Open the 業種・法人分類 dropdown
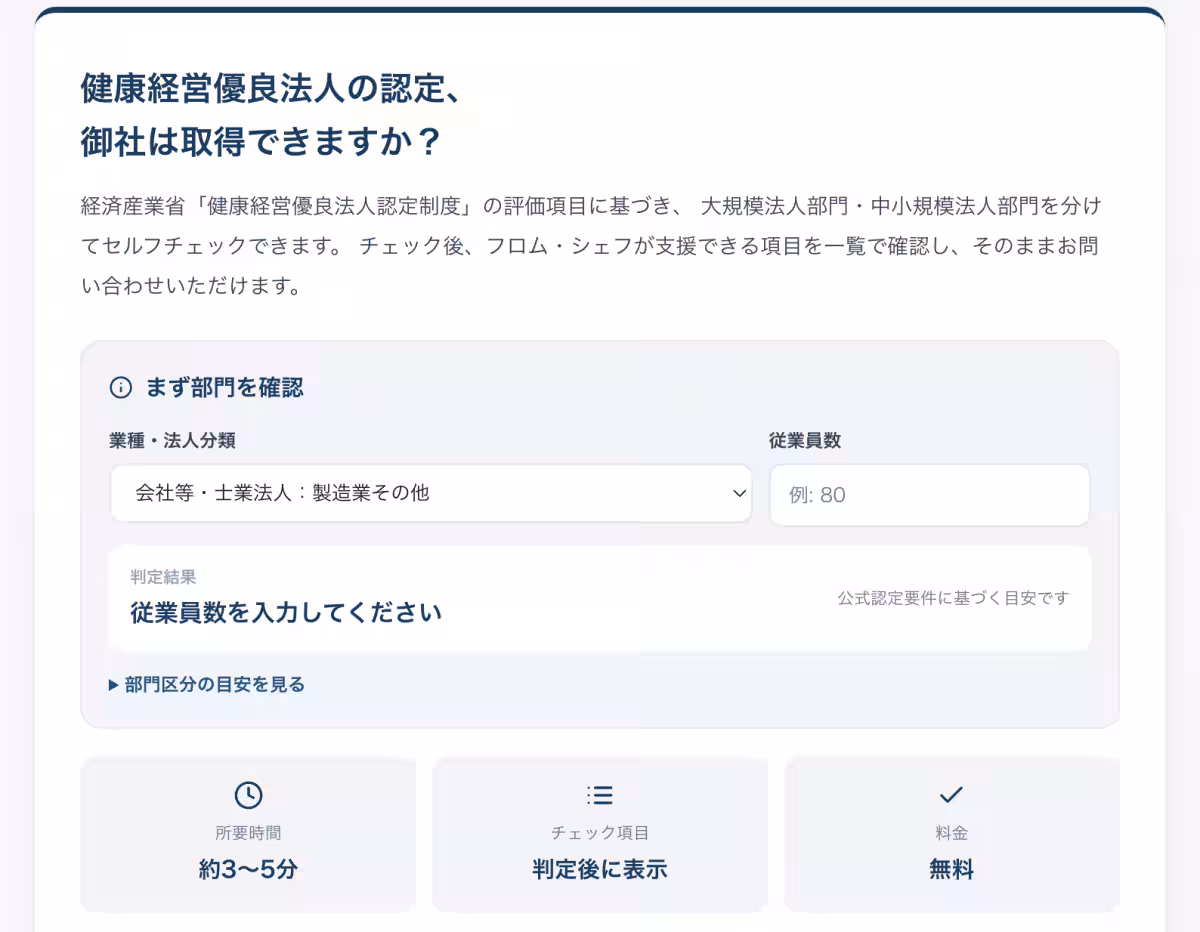This screenshot has height=932, width=1200. [431, 493]
